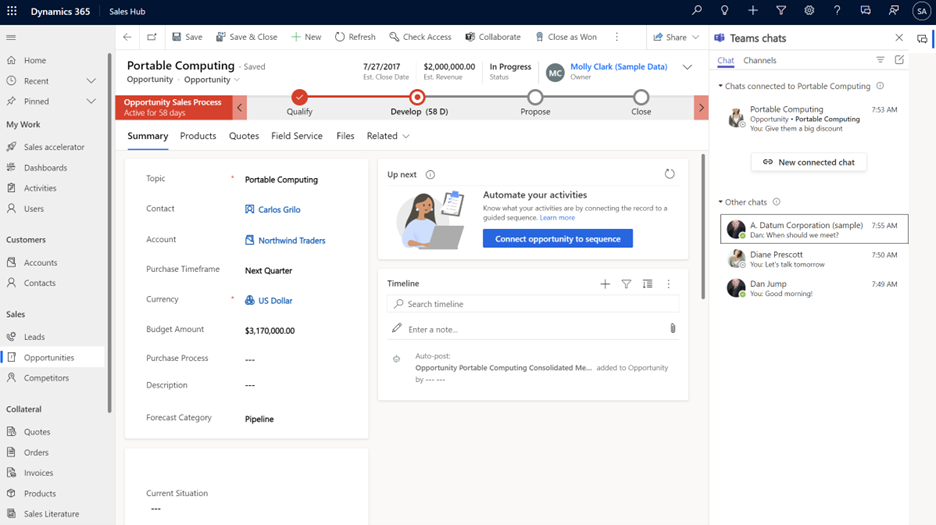Open the Field Service tab

point(297,136)
